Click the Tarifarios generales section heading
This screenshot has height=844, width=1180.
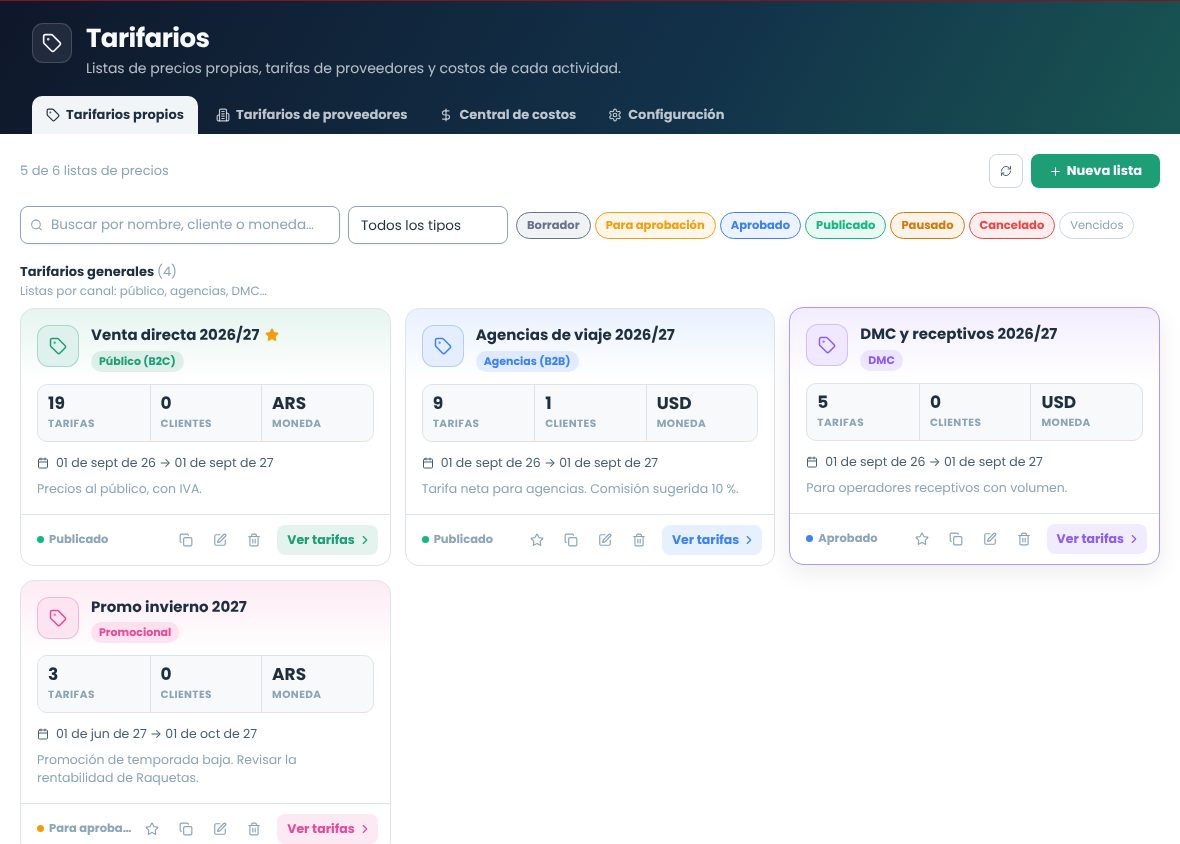87,272
